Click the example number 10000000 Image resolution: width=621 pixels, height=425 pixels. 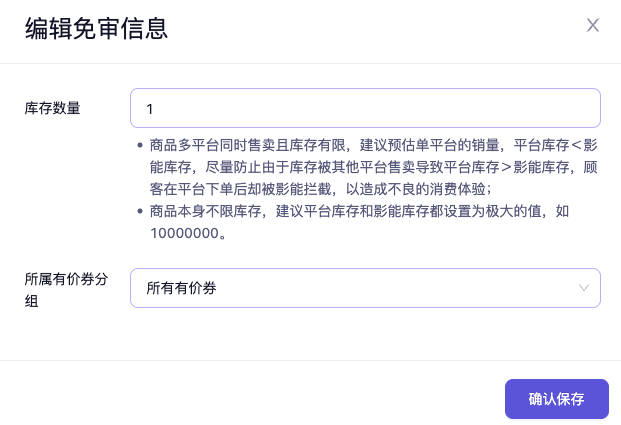187,233
